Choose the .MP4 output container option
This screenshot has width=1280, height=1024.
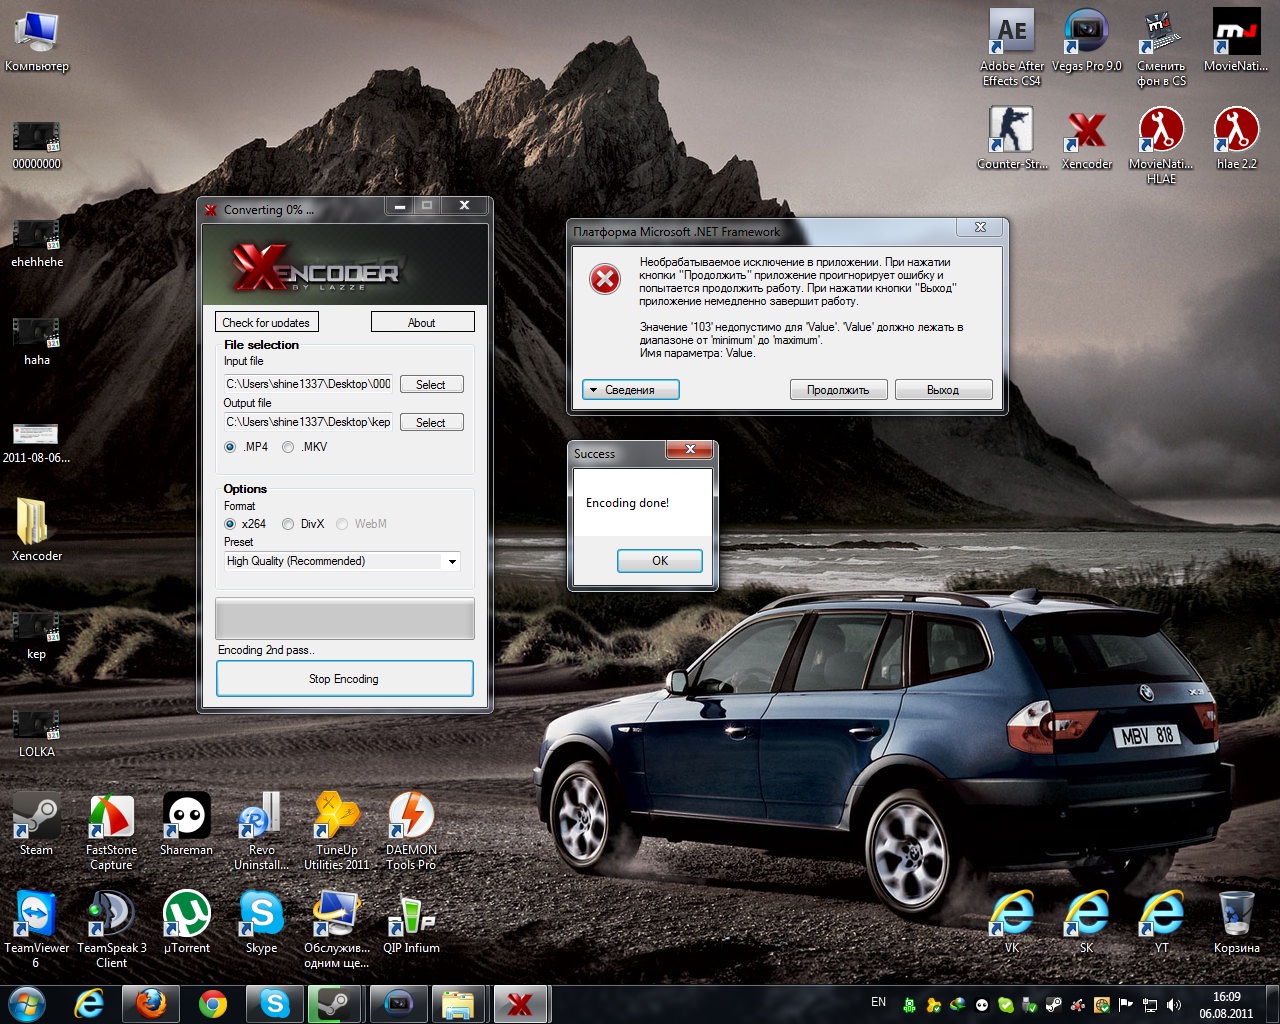230,447
